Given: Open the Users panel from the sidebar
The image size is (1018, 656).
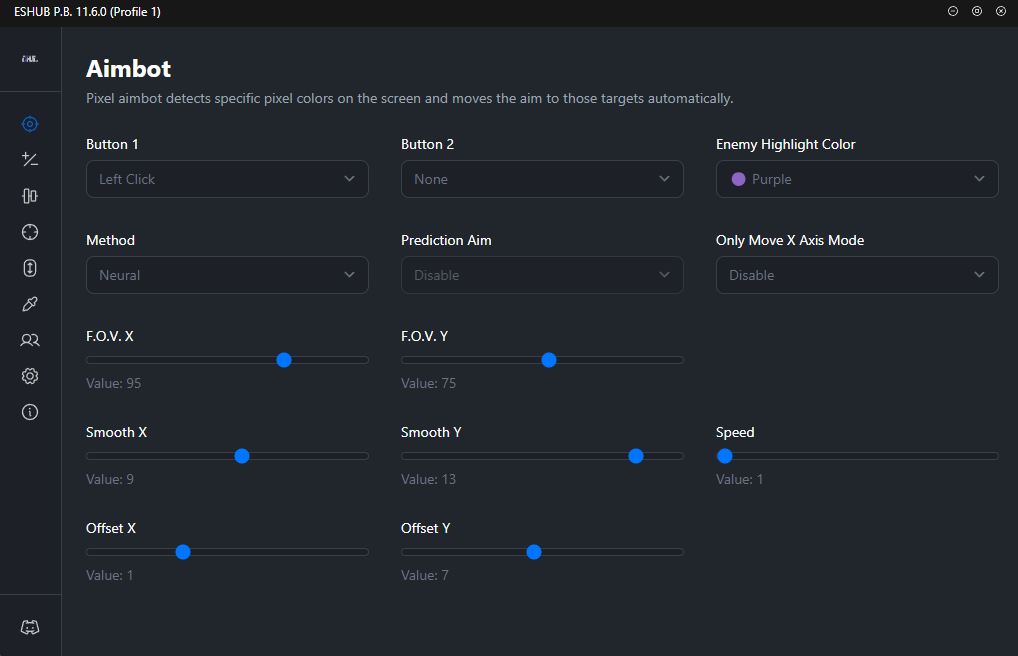Looking at the screenshot, I should [x=30, y=339].
